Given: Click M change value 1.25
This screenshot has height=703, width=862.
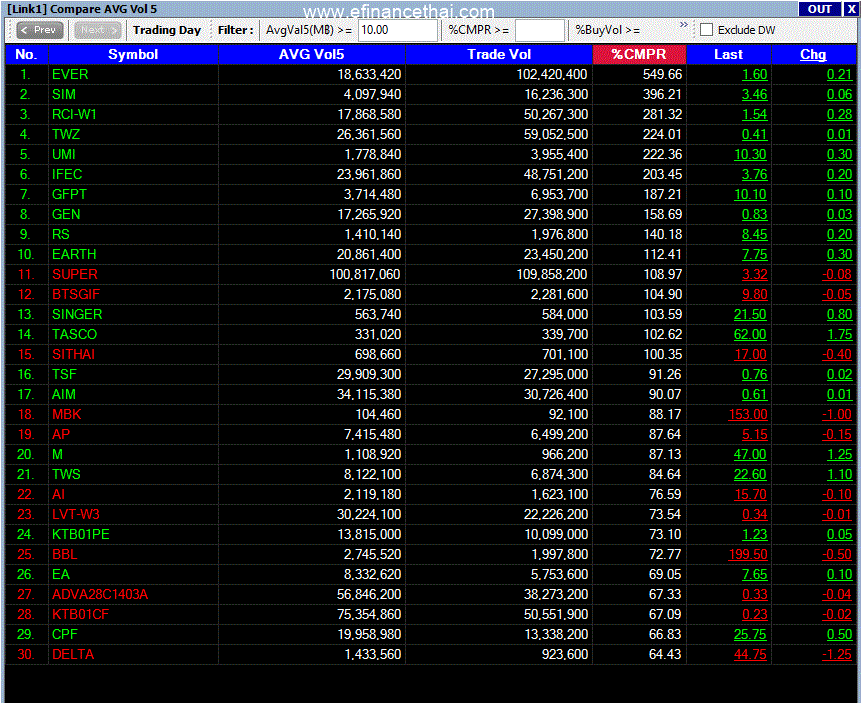Looking at the screenshot, I should click(839, 455).
